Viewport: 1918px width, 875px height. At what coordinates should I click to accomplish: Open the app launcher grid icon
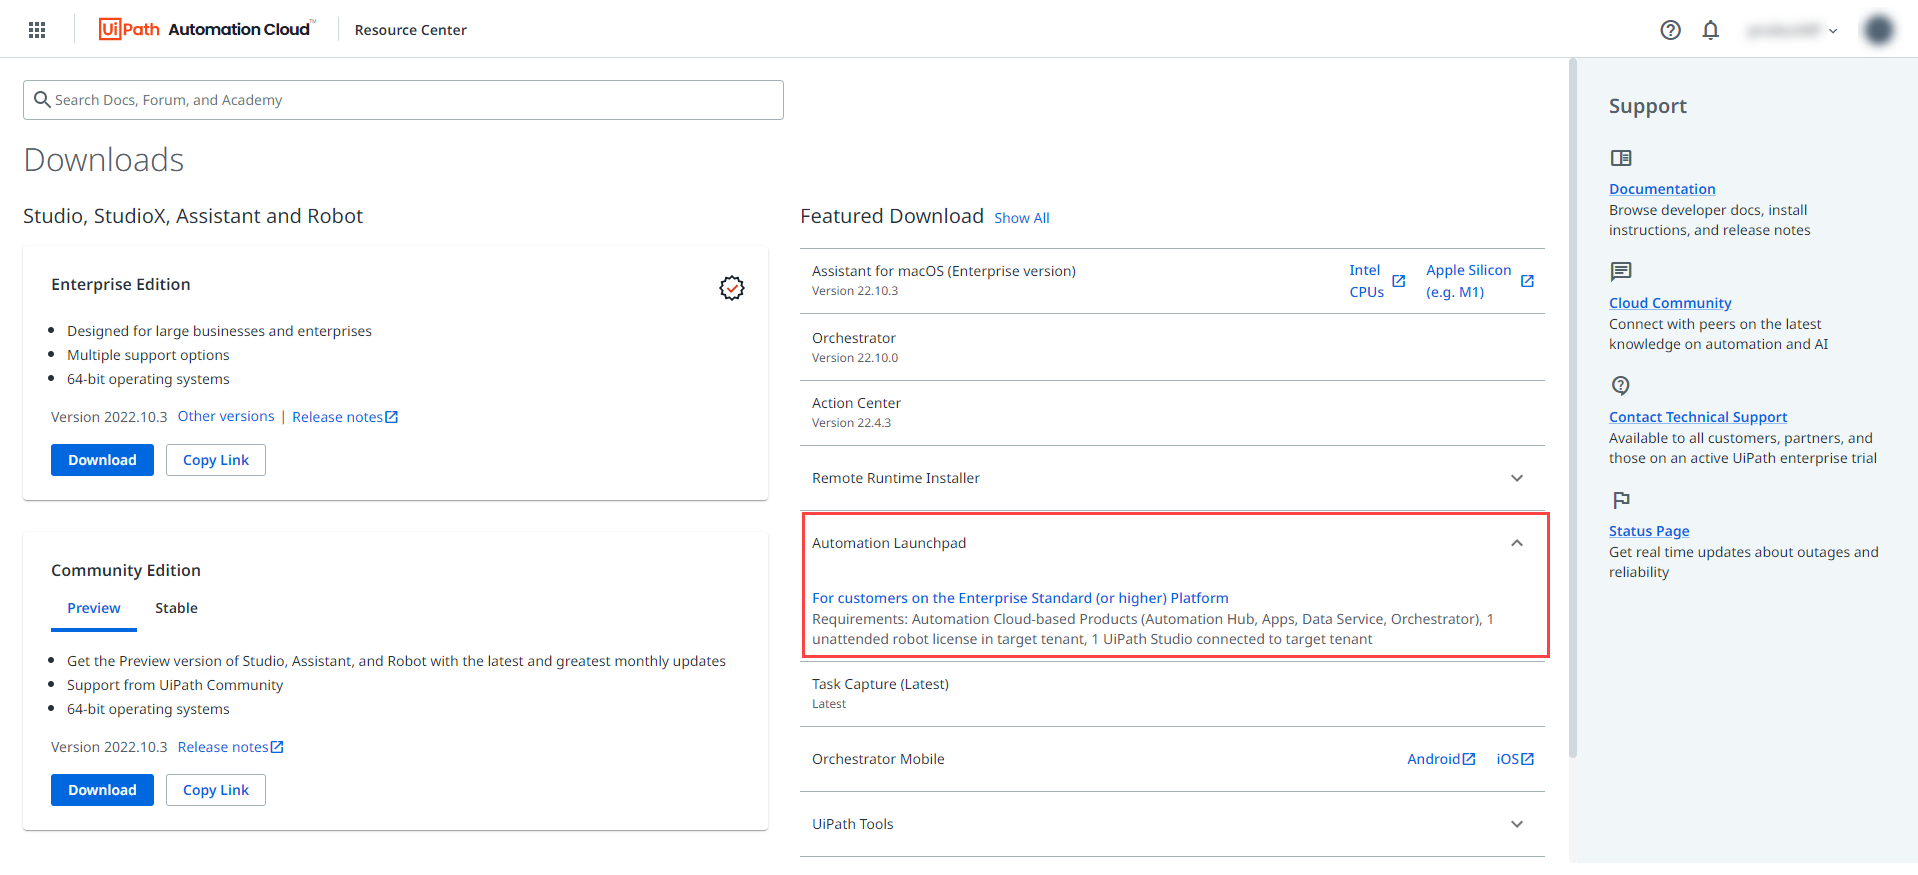pyautogui.click(x=37, y=30)
